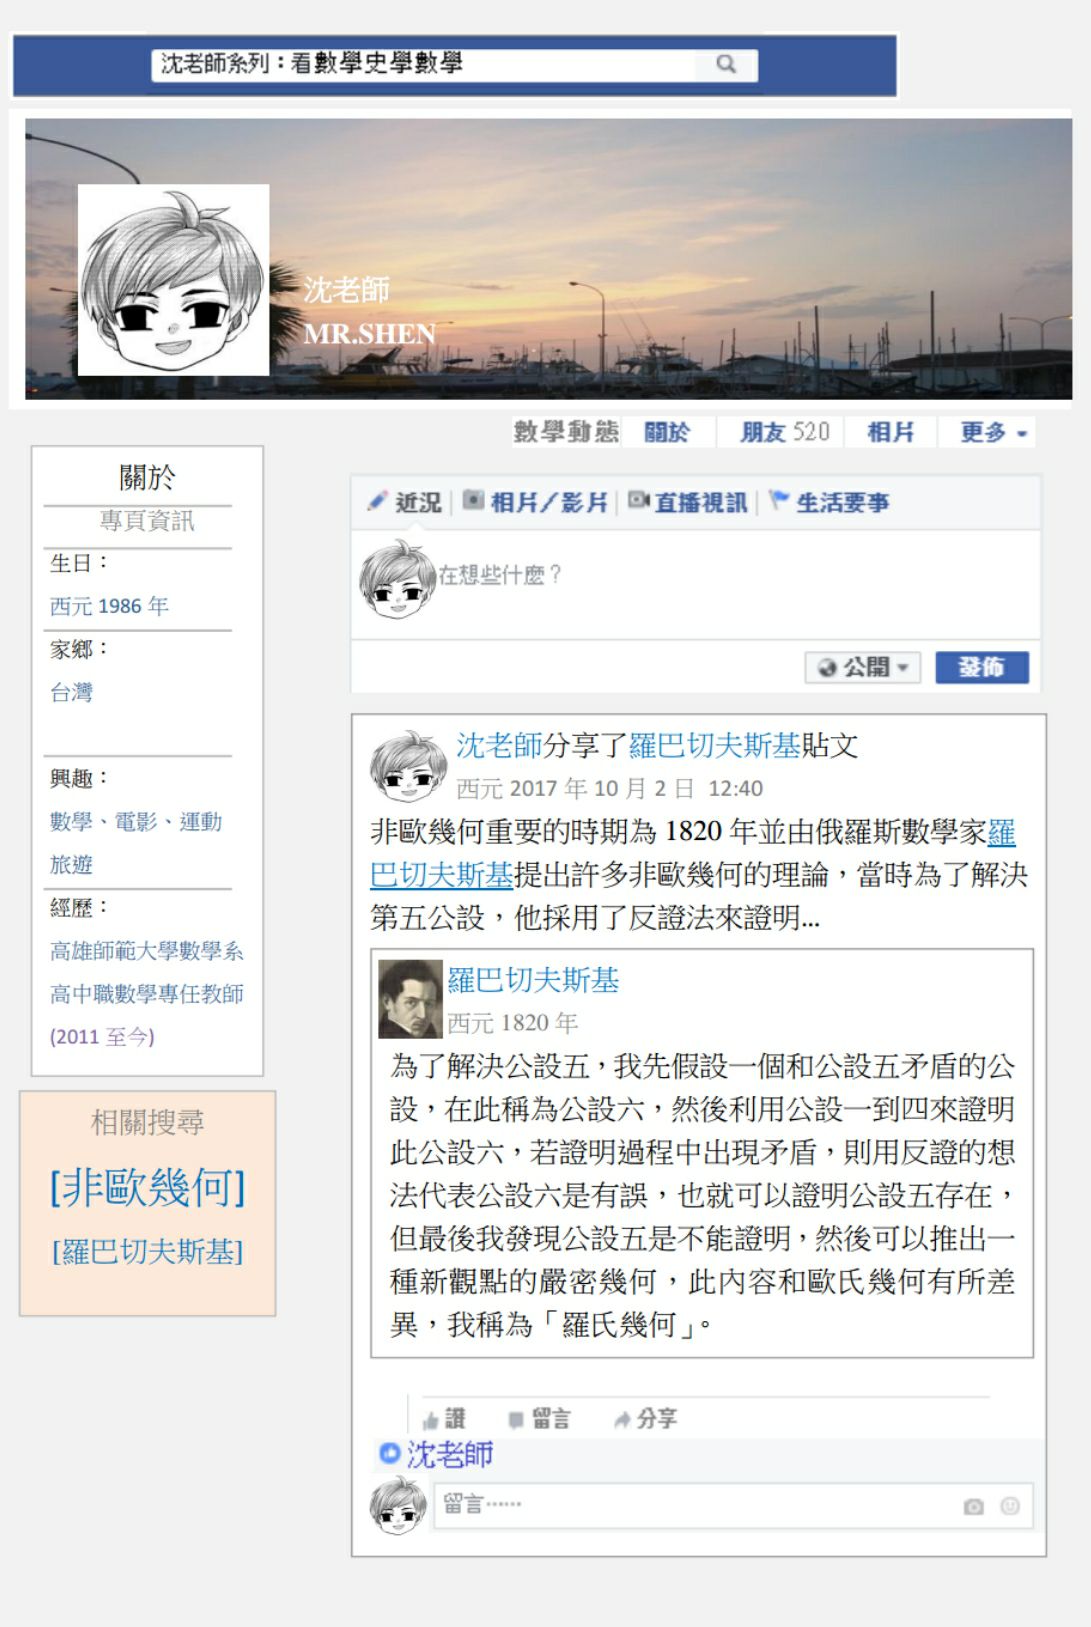
Task: Click the search magnifier icon
Action: (726, 65)
